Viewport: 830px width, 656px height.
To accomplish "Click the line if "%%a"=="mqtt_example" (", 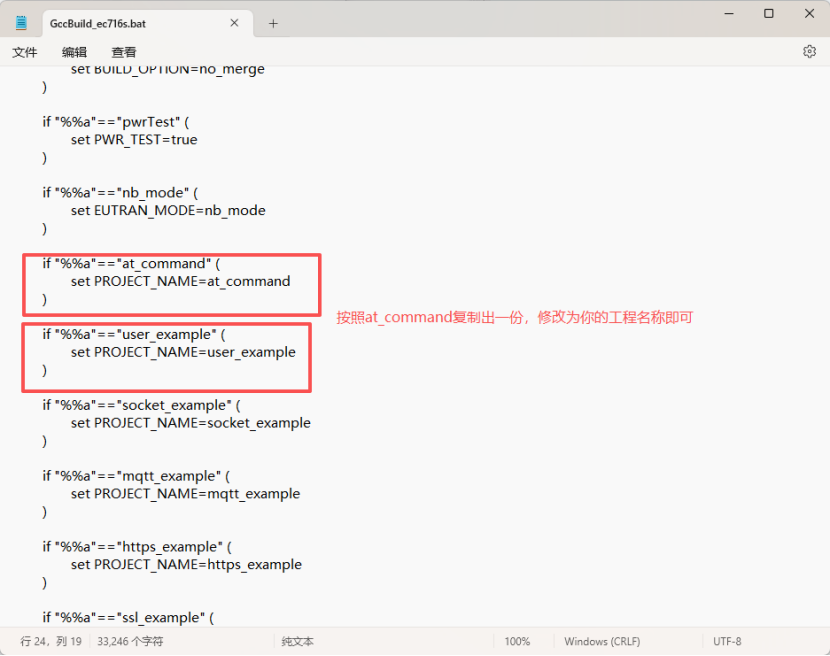I will (x=136, y=477).
